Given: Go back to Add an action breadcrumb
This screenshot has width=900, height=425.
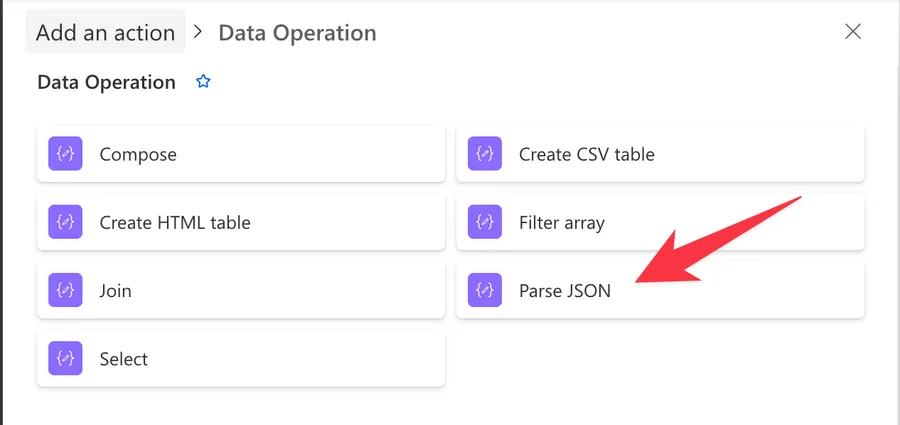Looking at the screenshot, I should point(105,32).
